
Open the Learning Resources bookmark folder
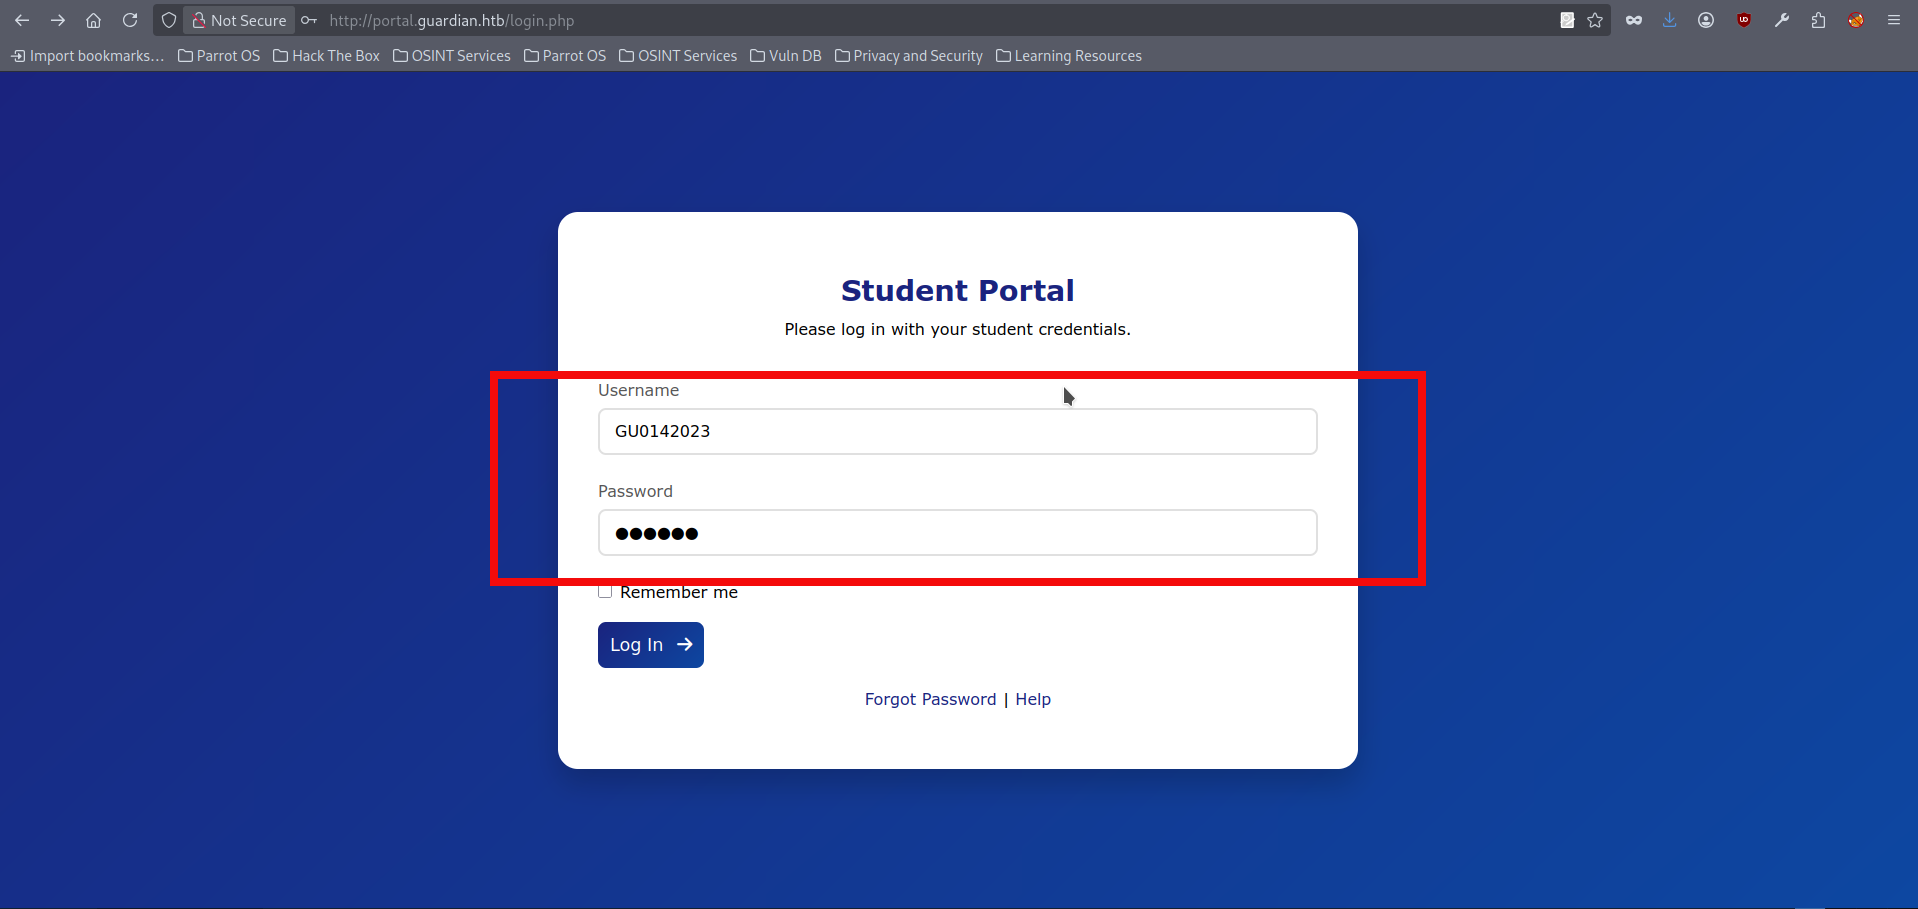1069,56
